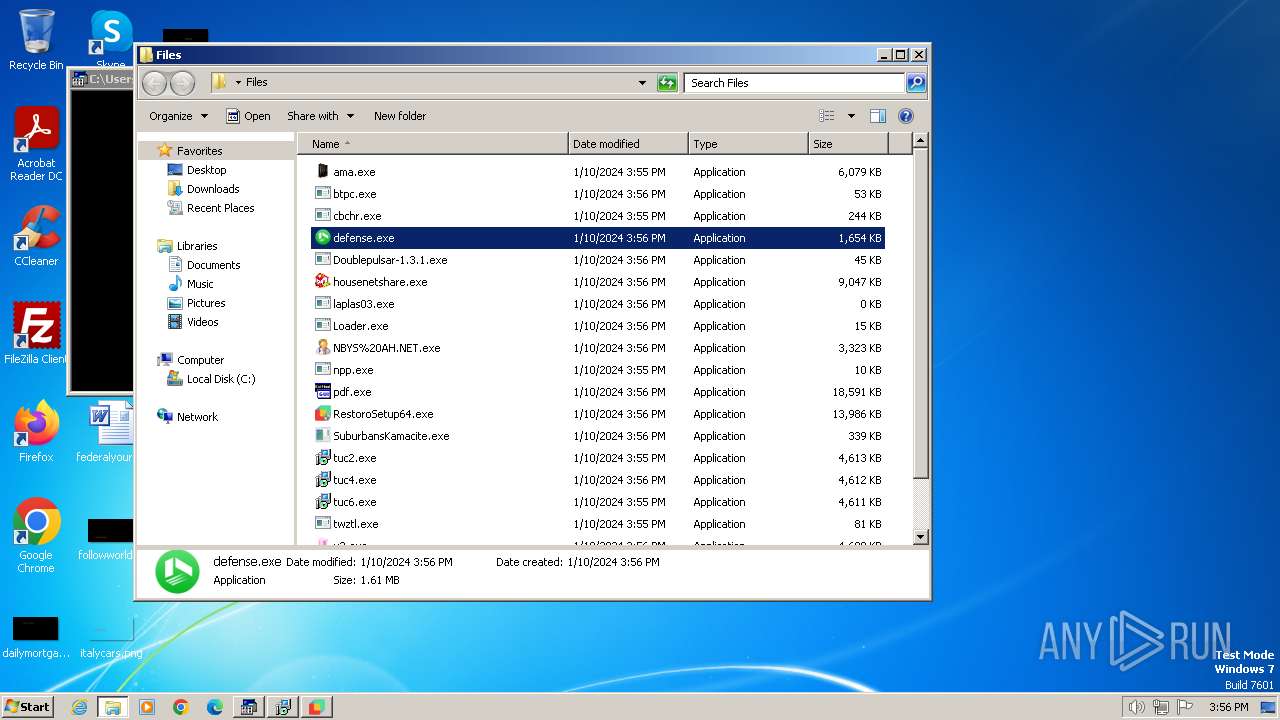This screenshot has height=720, width=1280.
Task: Click the Search Files input box
Action: 795,83
